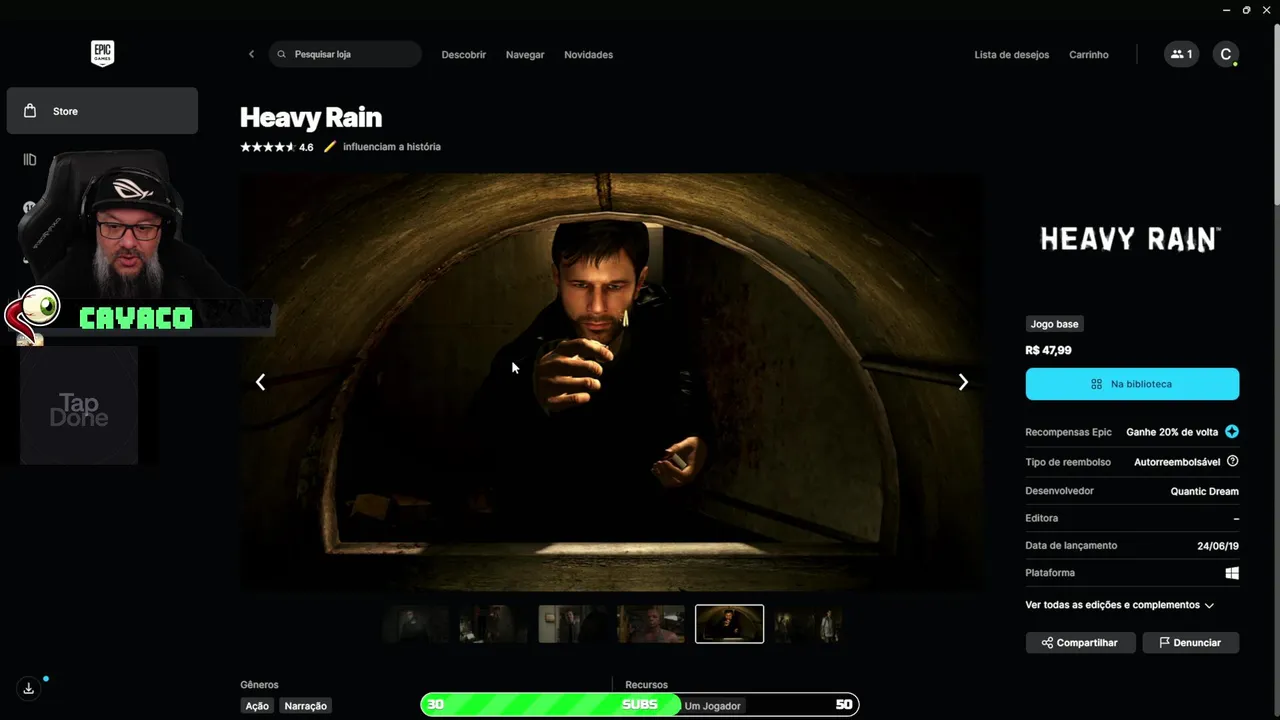Show next screenshot with right arrow
The height and width of the screenshot is (720, 1280).
tap(963, 382)
